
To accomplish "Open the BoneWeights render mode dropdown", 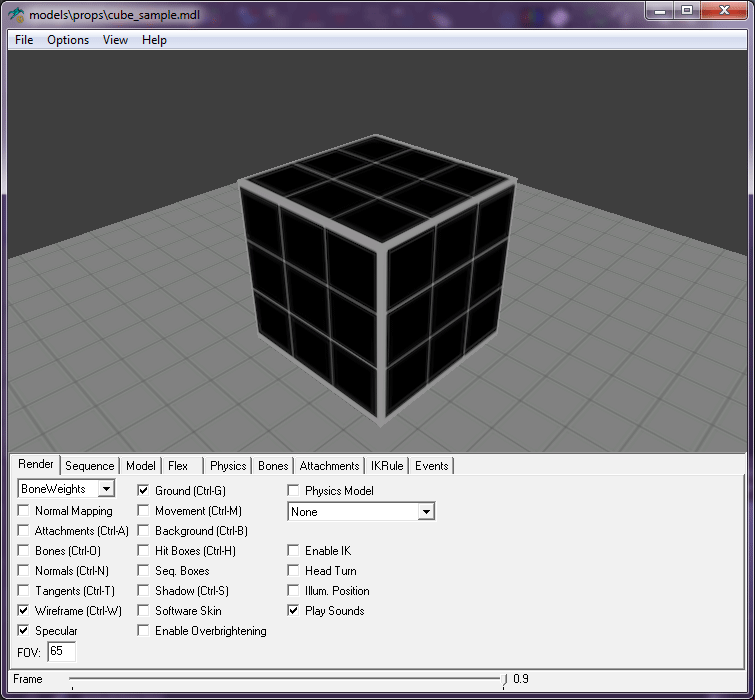I will [x=106, y=489].
